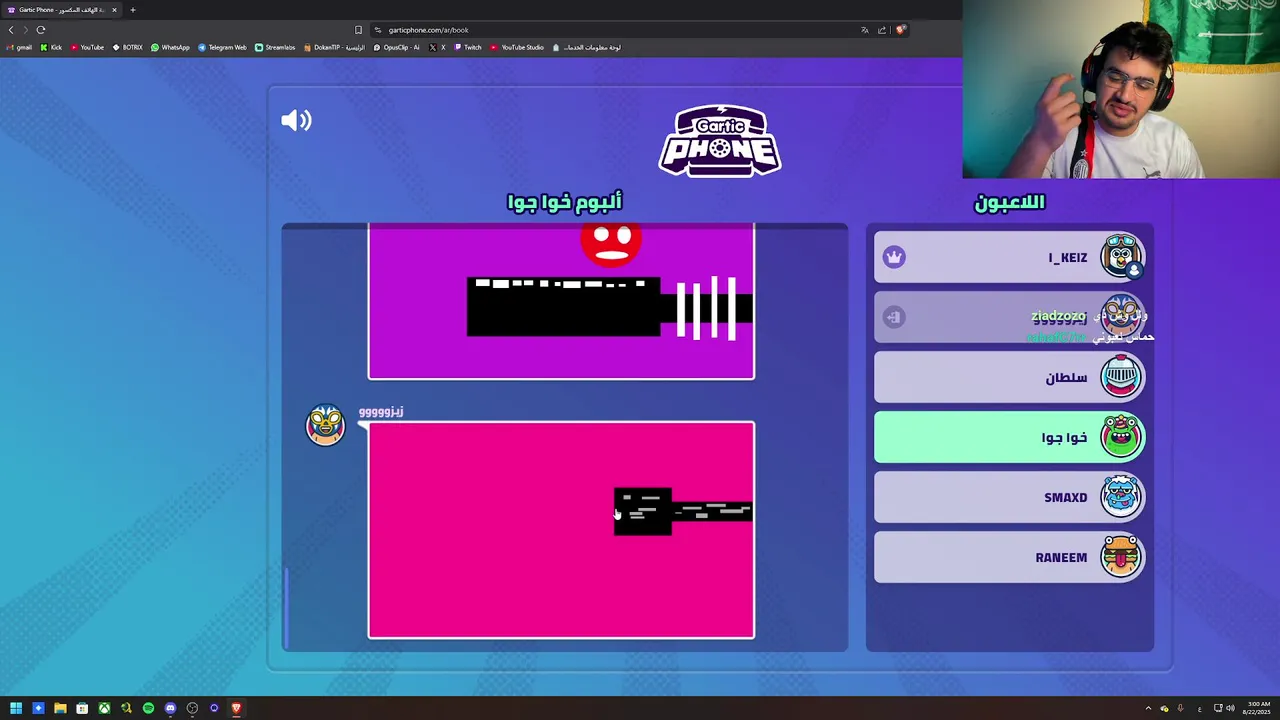The height and width of the screenshot is (720, 1280).
Task: Select player I_KEIZ in the players list
Action: (1009, 257)
